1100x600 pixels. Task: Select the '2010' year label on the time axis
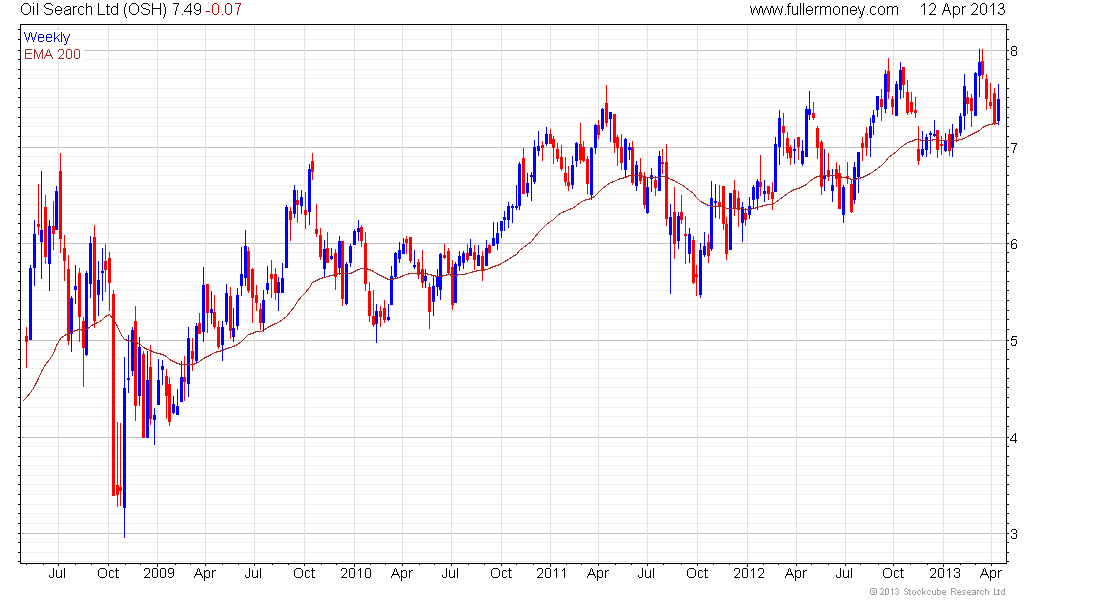tap(356, 573)
